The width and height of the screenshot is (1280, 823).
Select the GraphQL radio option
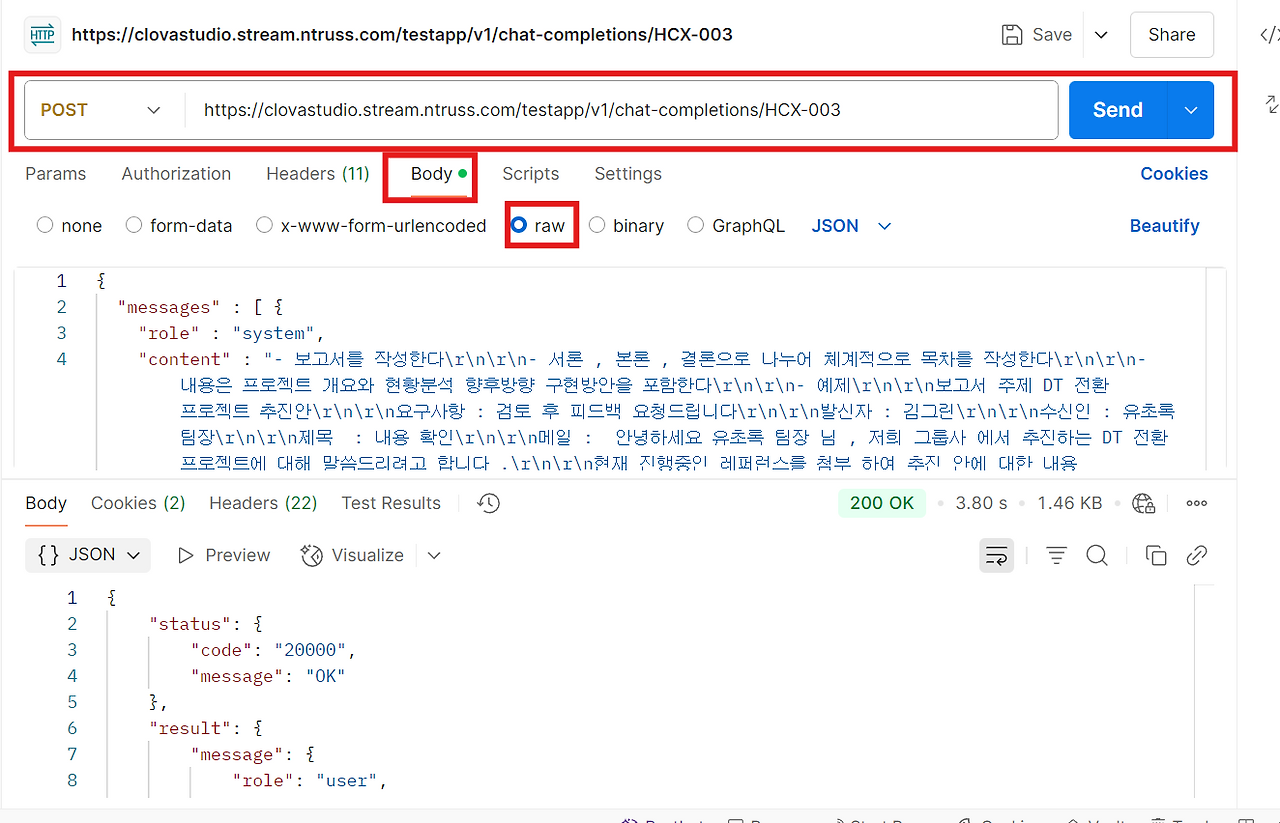696,226
